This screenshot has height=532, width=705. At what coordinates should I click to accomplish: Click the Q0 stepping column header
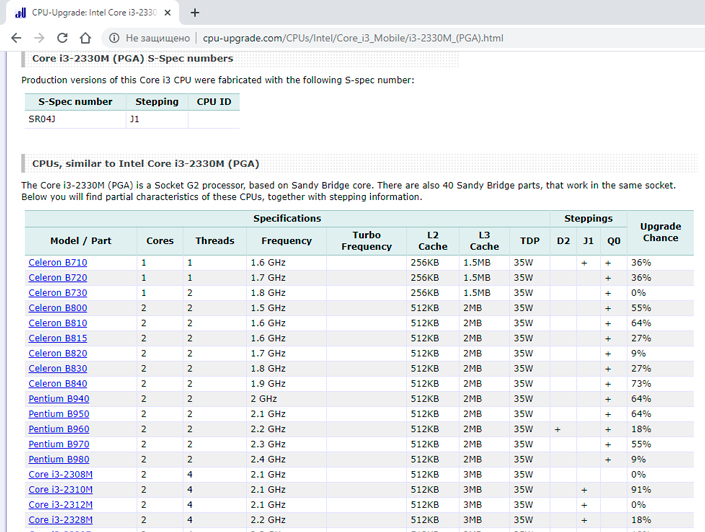pos(613,241)
